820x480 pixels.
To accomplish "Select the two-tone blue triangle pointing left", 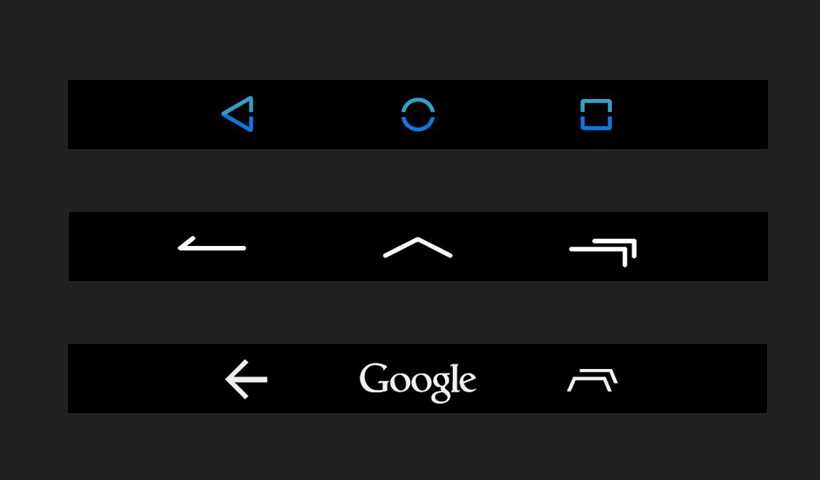I will click(x=238, y=114).
